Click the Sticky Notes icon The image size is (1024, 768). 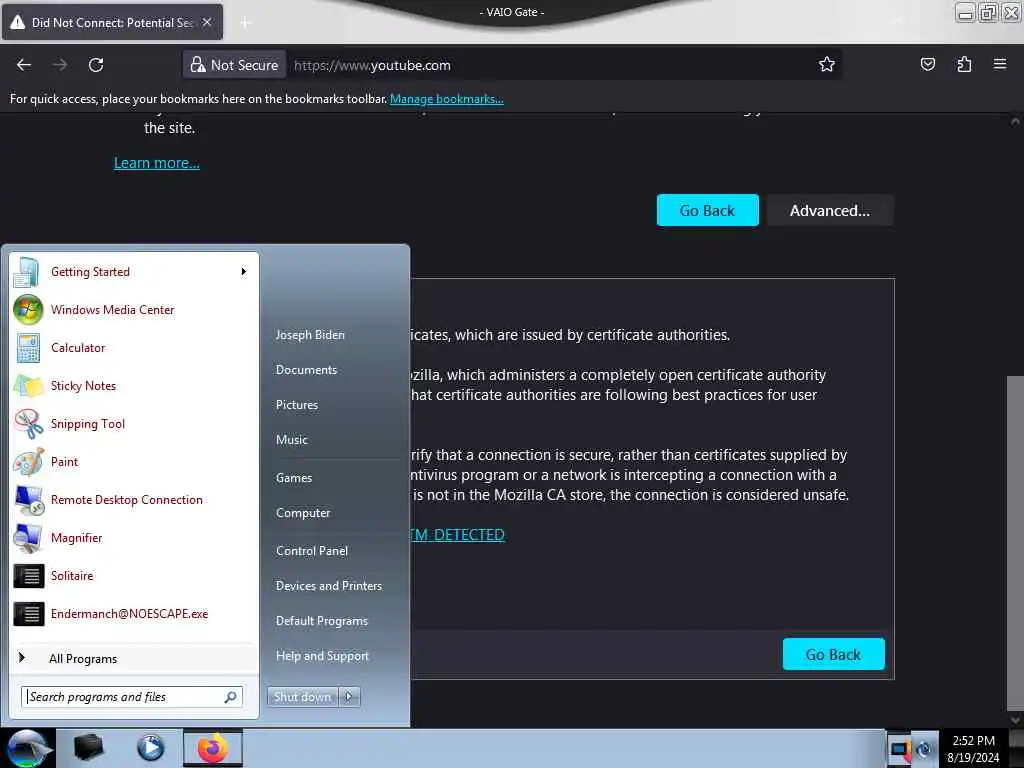[x=29, y=385]
